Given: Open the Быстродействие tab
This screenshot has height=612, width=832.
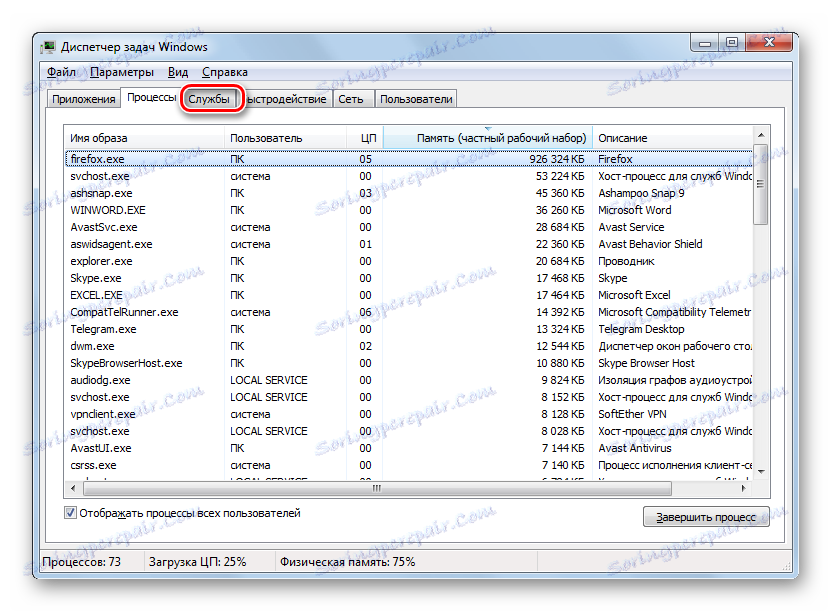Looking at the screenshot, I should (x=287, y=99).
